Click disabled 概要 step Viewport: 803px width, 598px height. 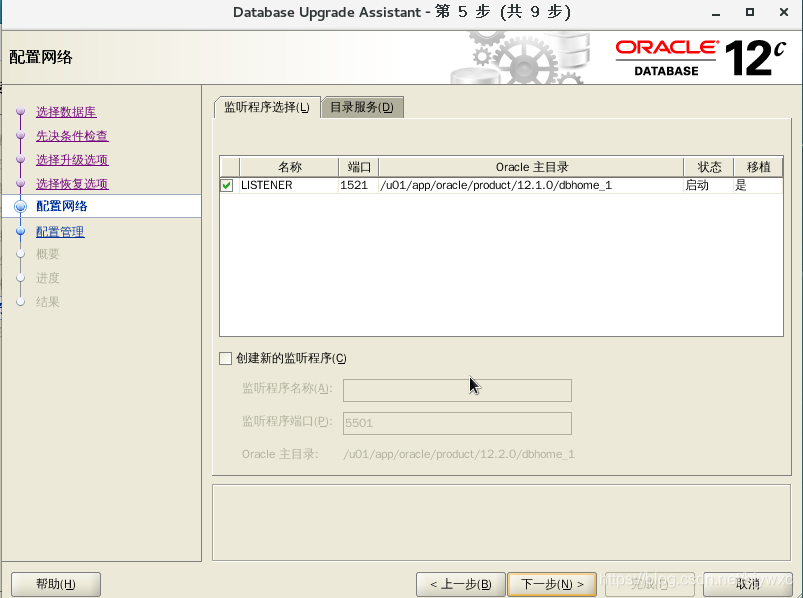click(48, 254)
